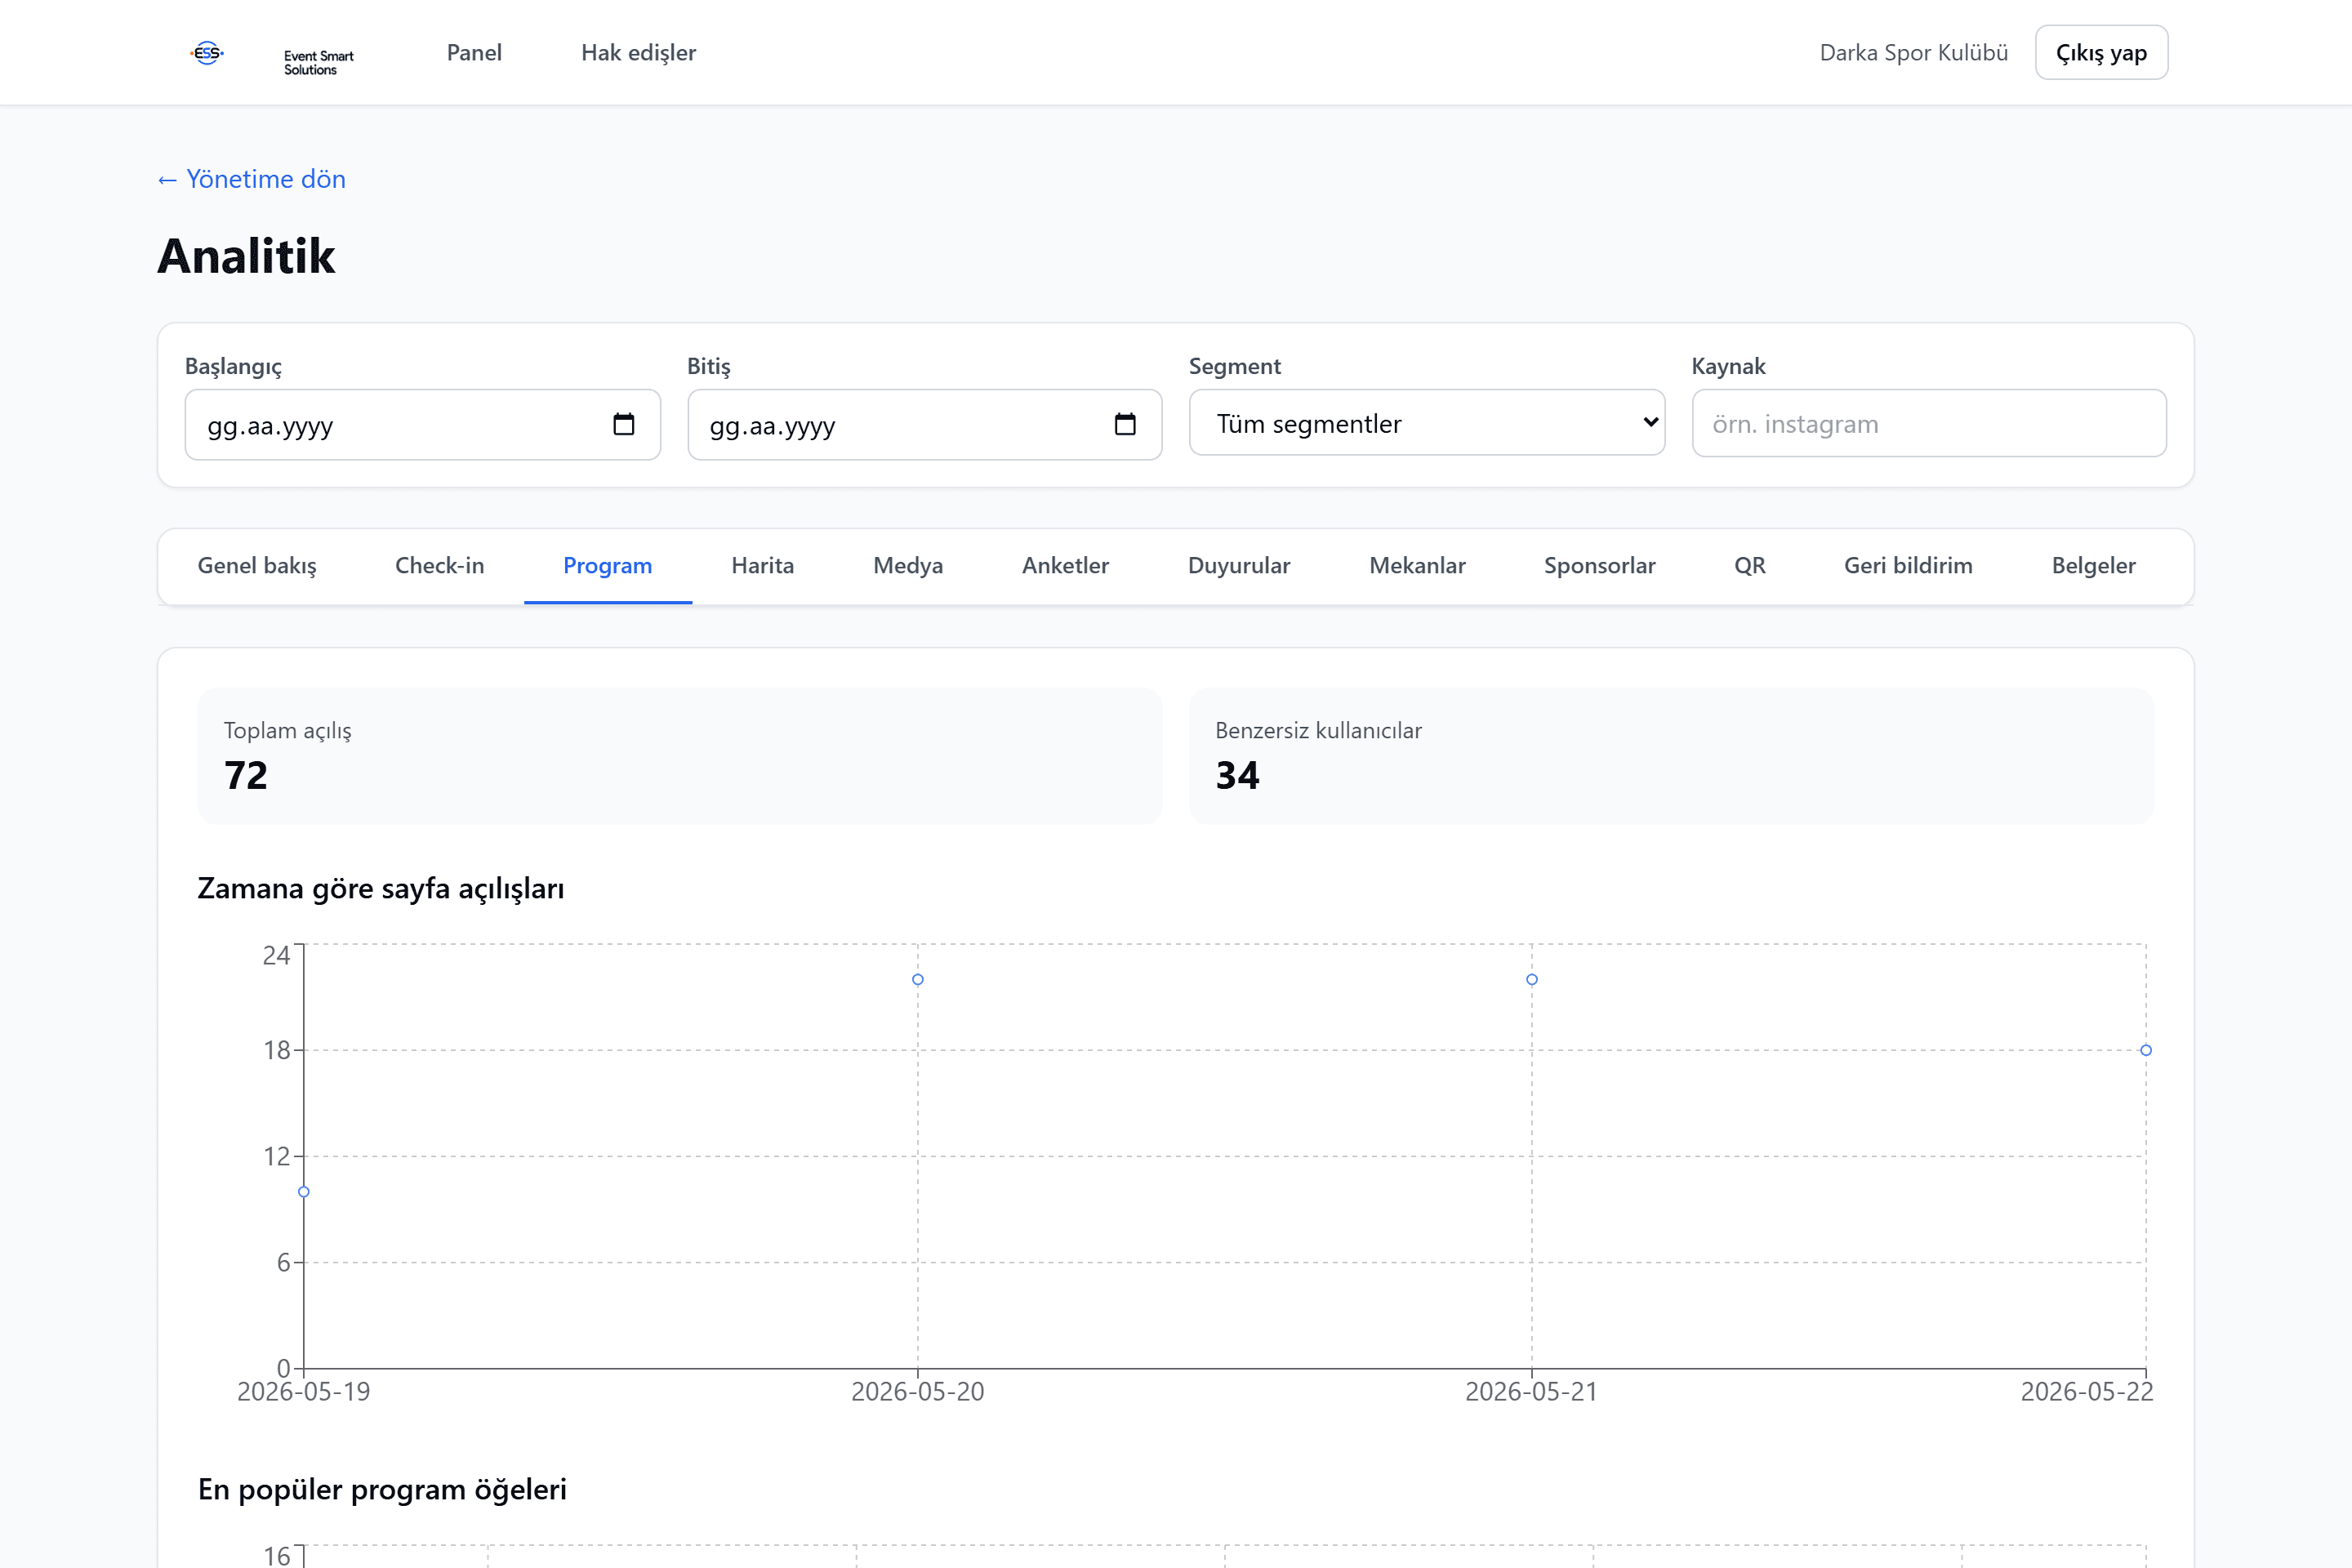Open the Hak edişler menu item

[x=639, y=53]
